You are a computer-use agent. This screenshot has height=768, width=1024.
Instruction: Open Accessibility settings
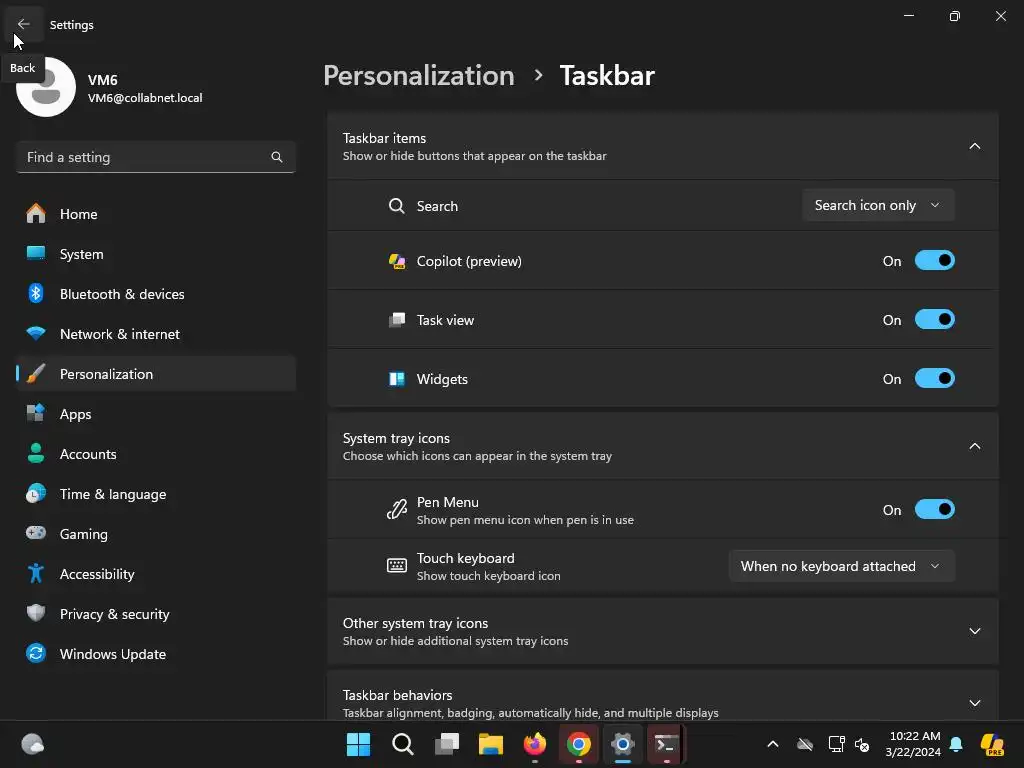155,574
